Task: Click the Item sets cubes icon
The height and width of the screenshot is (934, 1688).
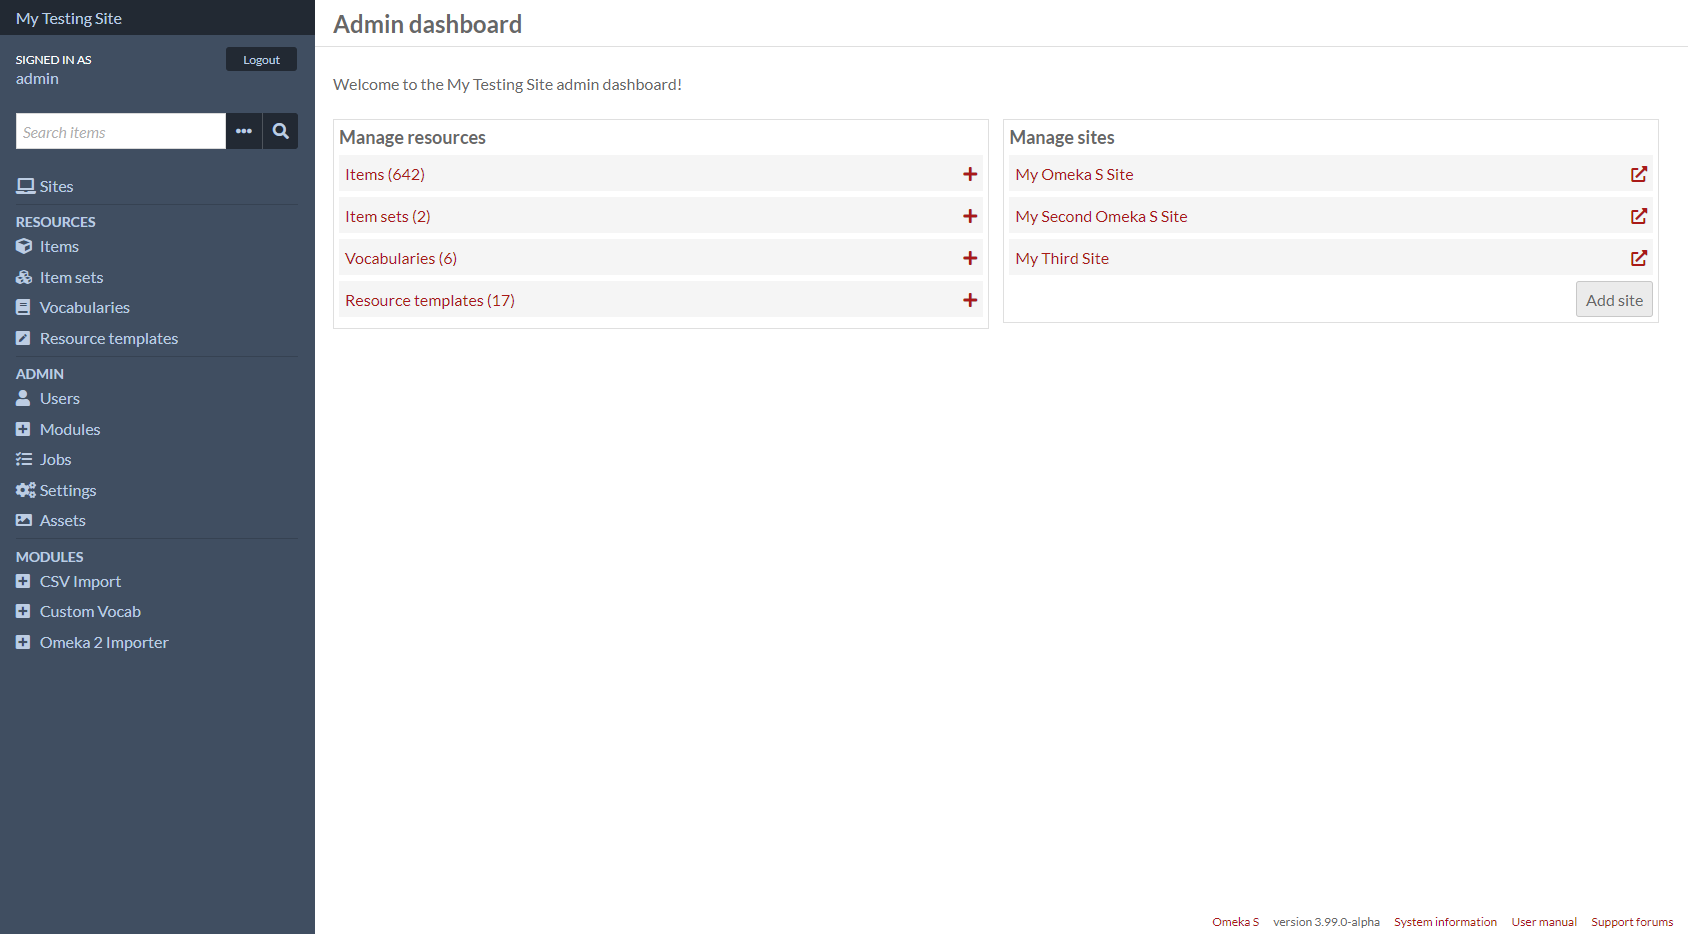Action: coord(24,277)
